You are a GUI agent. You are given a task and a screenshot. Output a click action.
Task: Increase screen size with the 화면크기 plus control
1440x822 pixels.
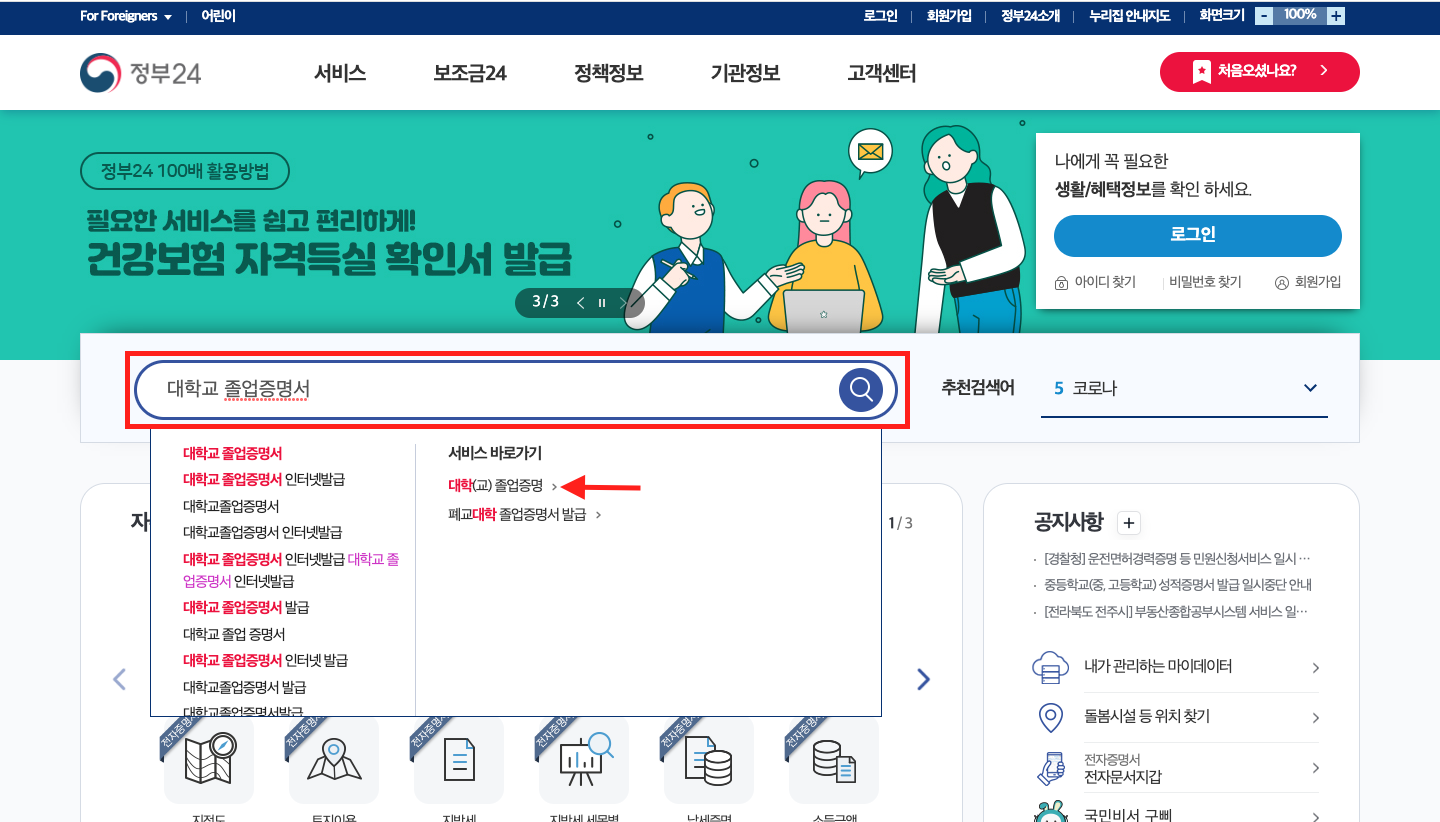pyautogui.click(x=1336, y=15)
